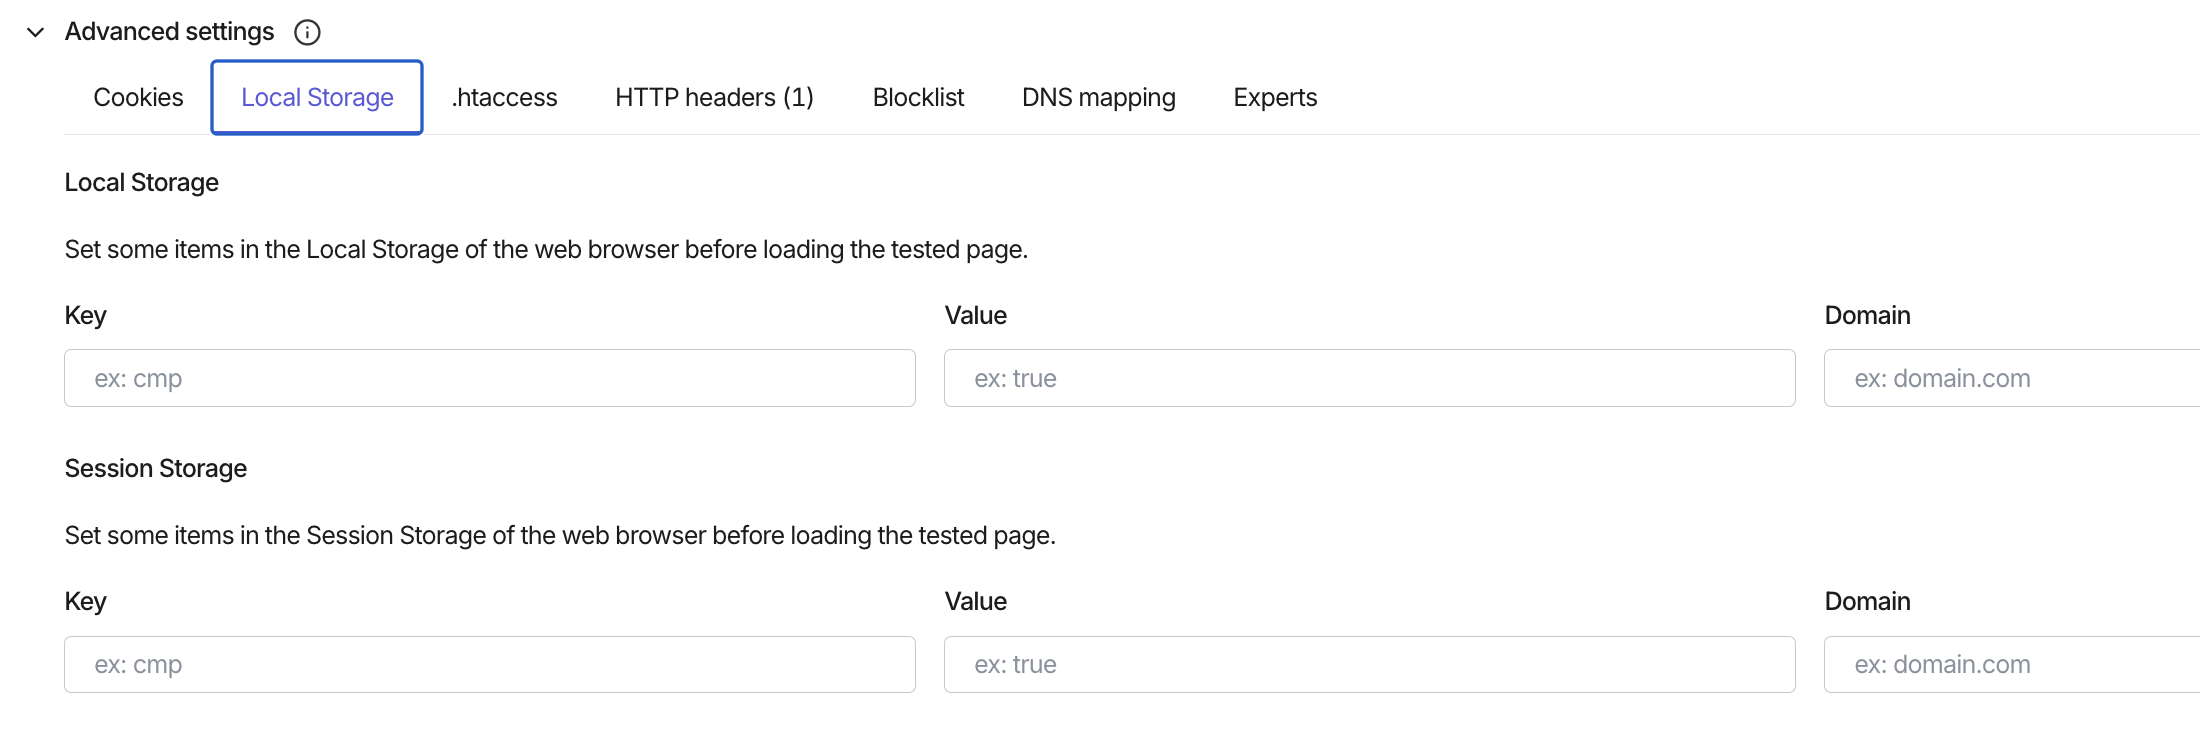Collapse the Advanced settings chevron
Viewport: 2200px width, 742px height.
pyautogui.click(x=36, y=32)
